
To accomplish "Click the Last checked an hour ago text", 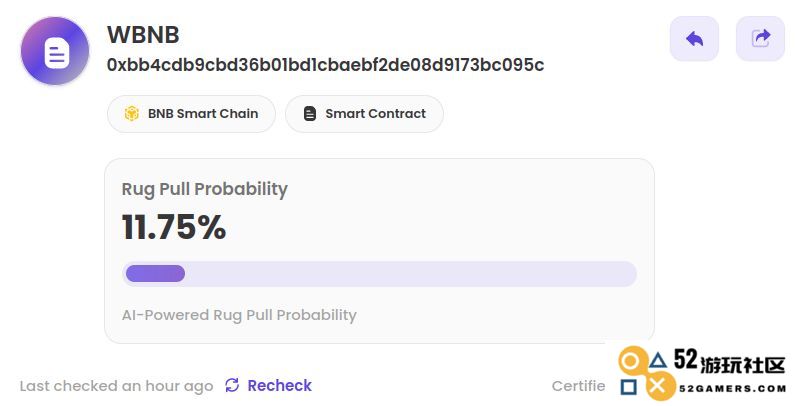I will point(116,386).
